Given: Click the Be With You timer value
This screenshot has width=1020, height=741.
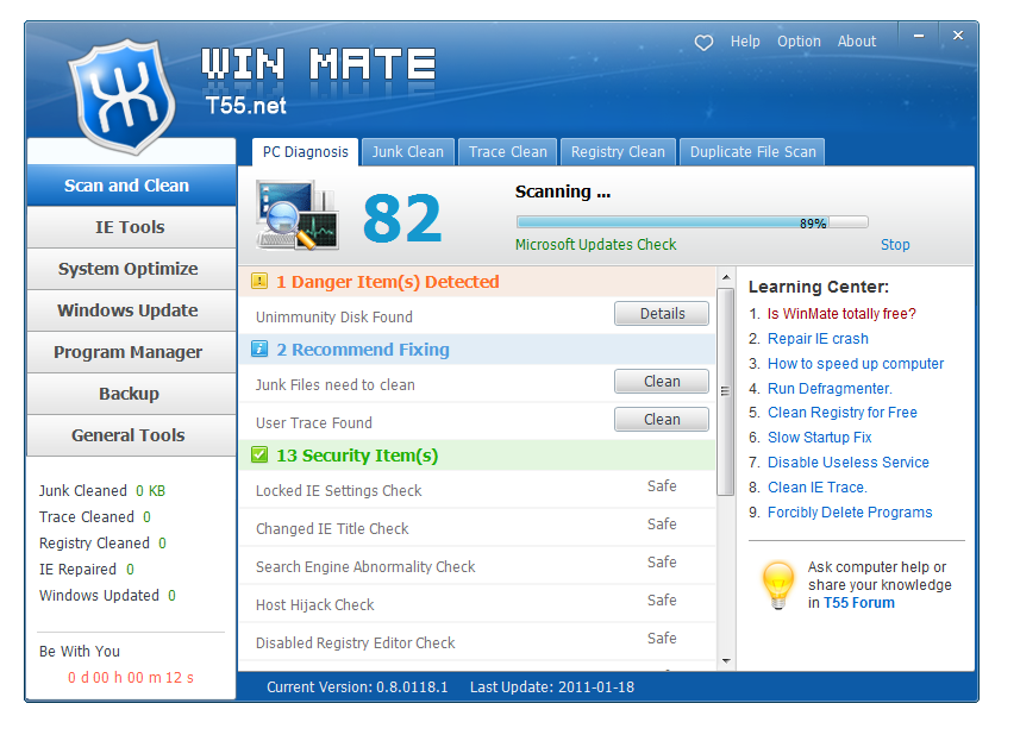Looking at the screenshot, I should click(x=131, y=677).
